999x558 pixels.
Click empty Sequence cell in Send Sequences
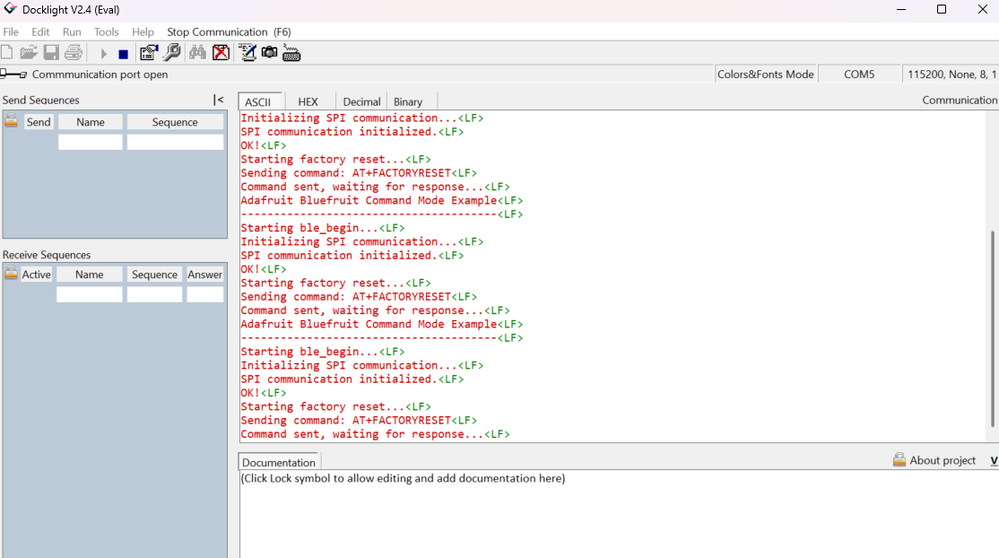point(175,141)
